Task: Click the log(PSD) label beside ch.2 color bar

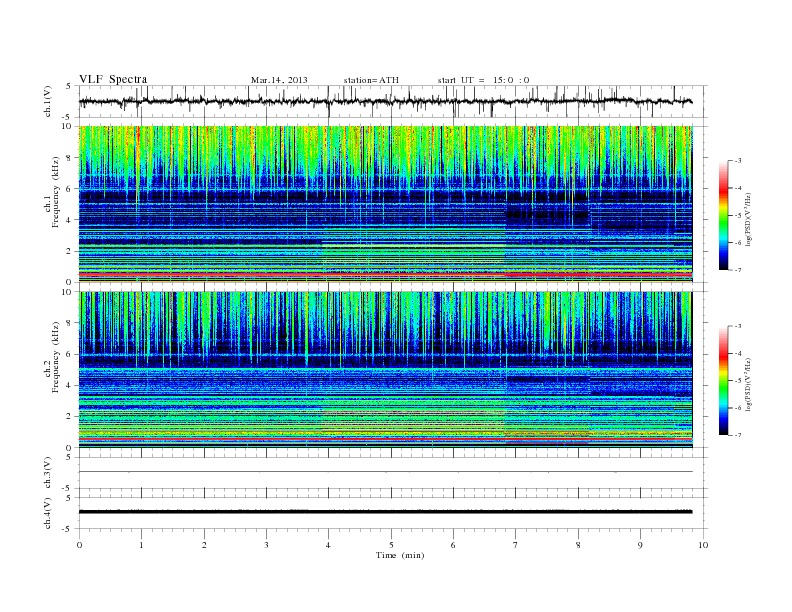Action: (x=748, y=384)
